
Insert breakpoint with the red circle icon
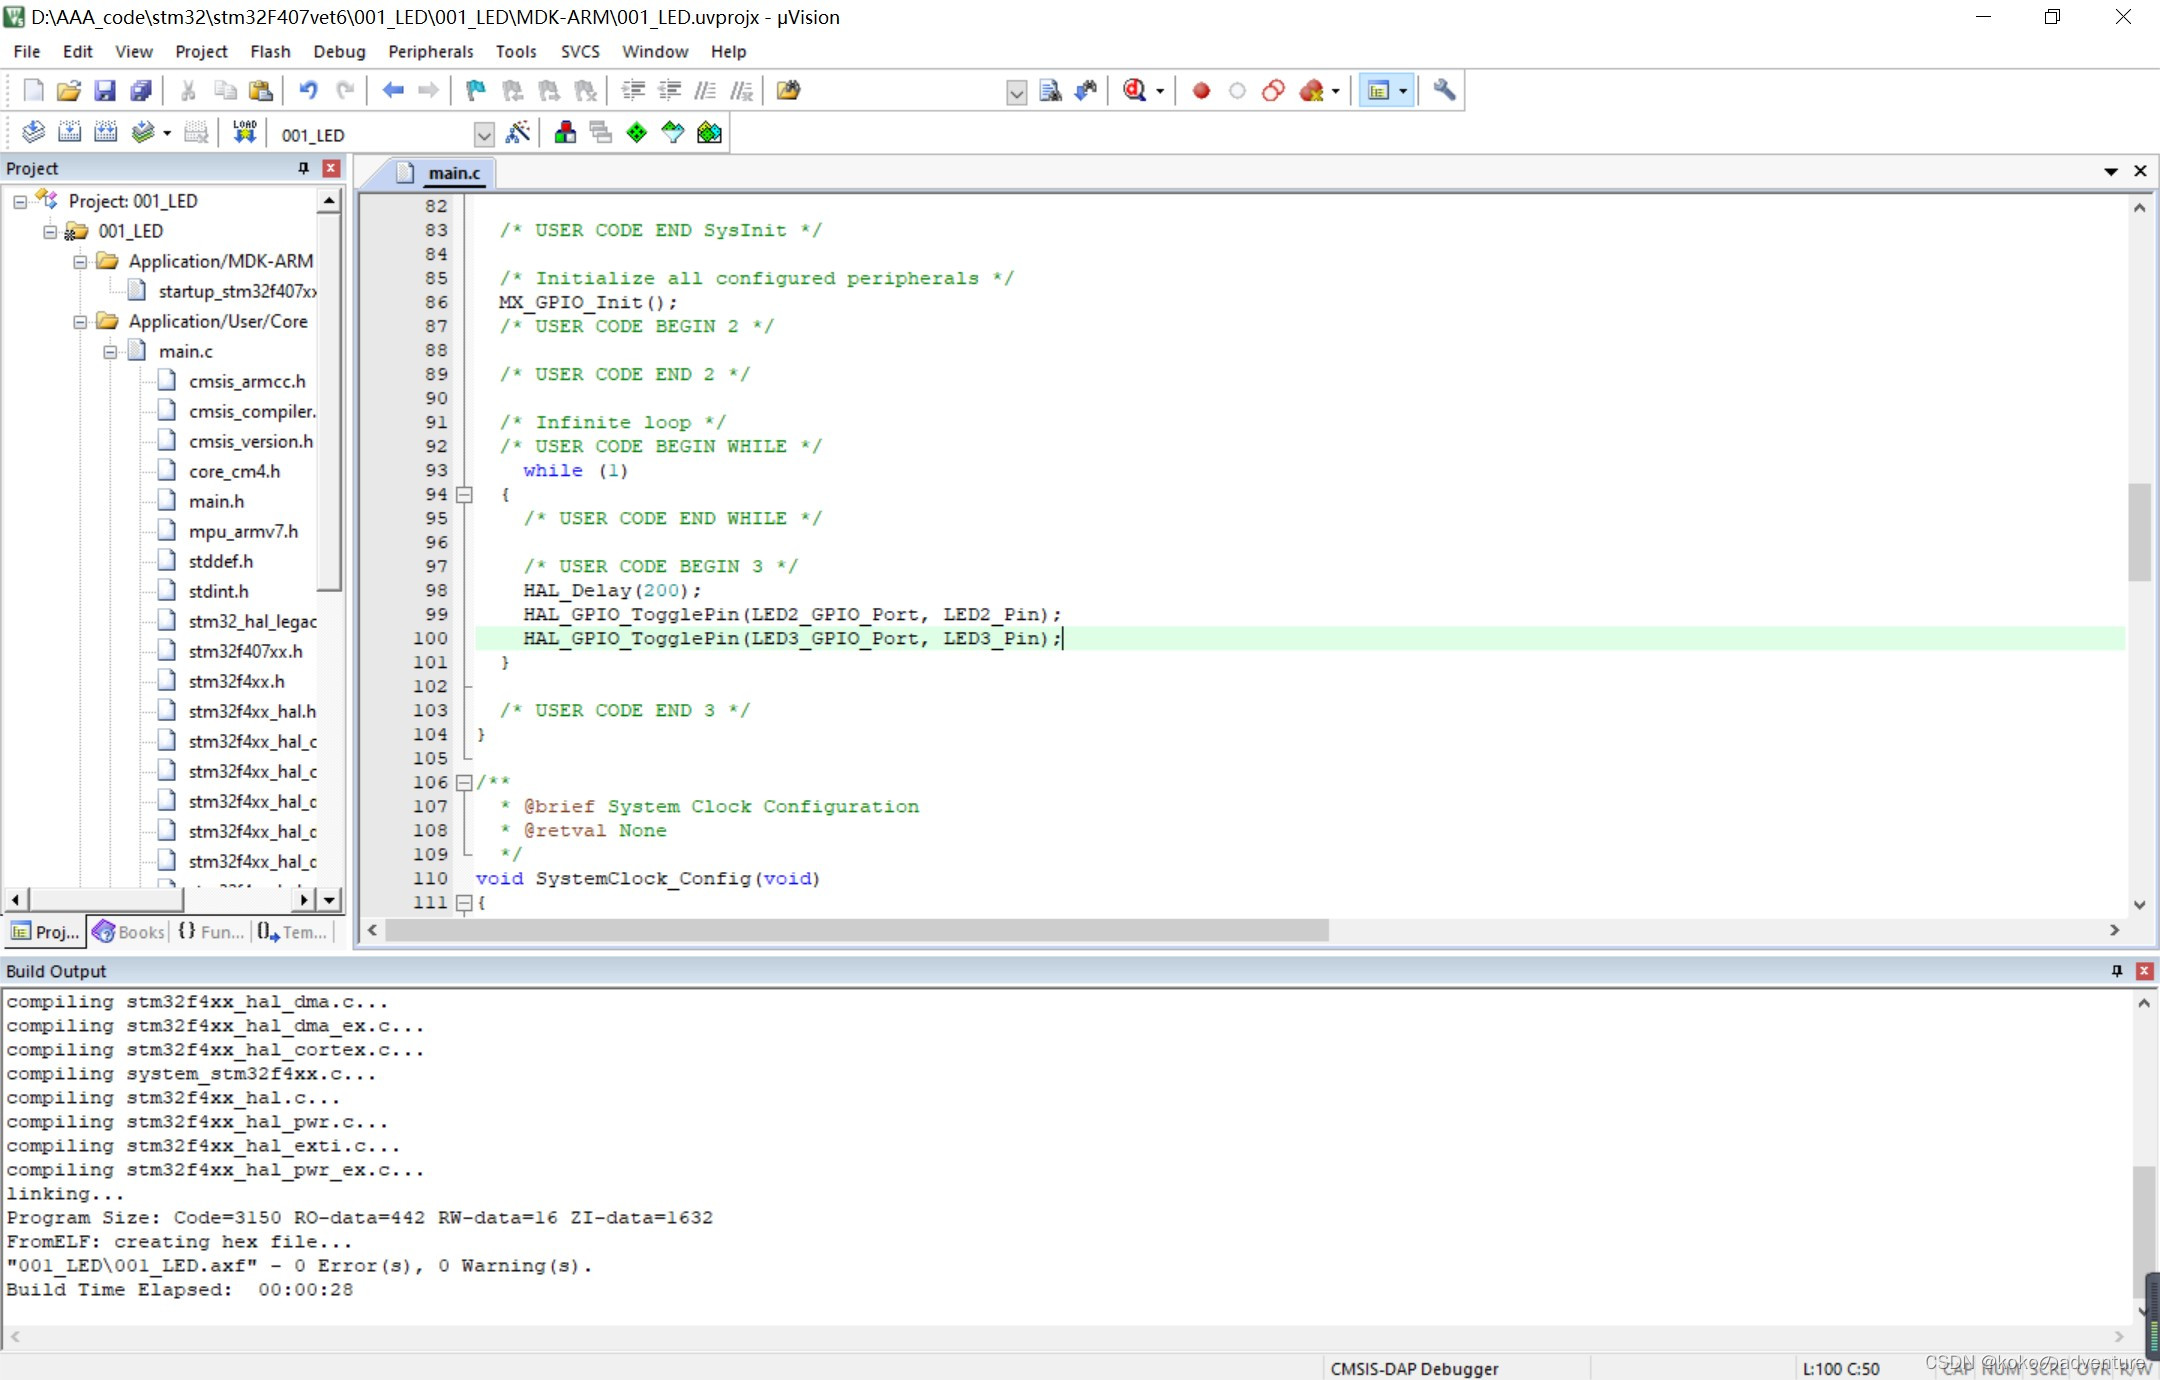tap(1201, 91)
